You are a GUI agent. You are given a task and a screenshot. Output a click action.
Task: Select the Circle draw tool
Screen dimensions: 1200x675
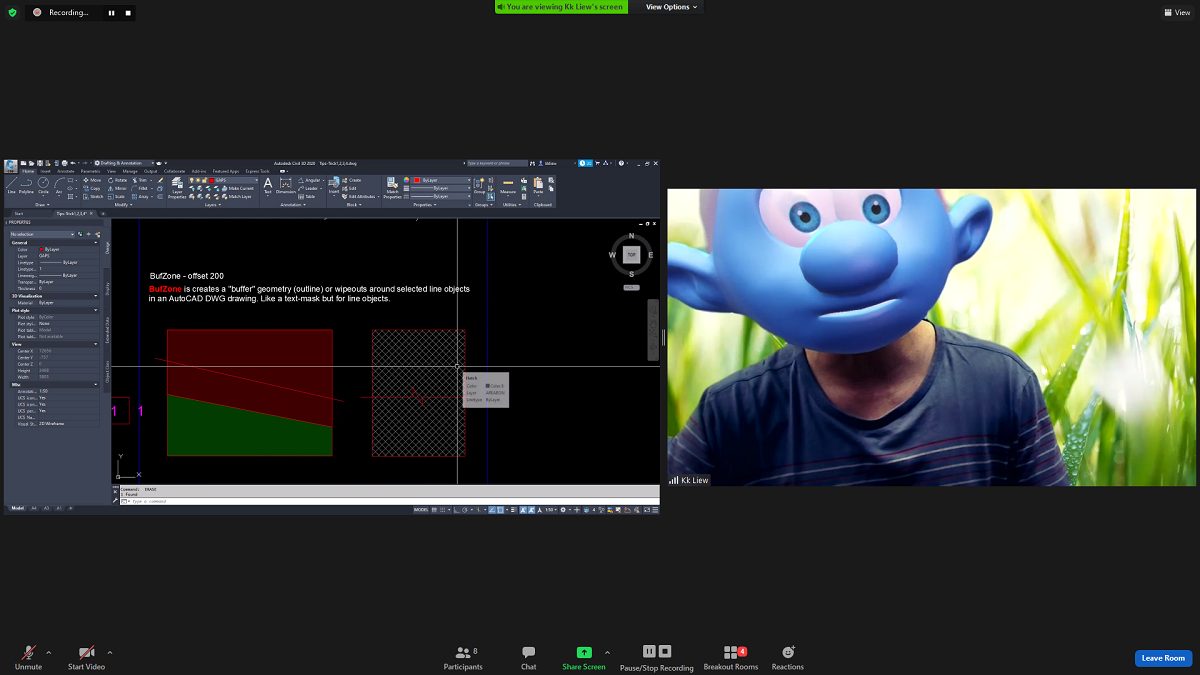[43, 185]
